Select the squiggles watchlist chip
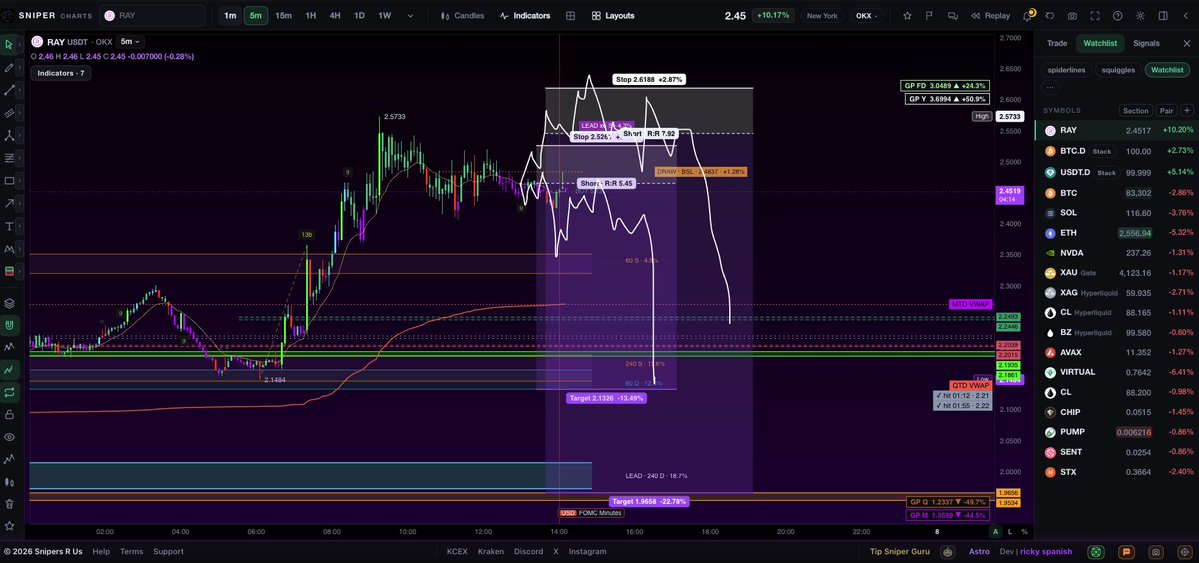This screenshot has width=1199, height=563. (x=1117, y=70)
